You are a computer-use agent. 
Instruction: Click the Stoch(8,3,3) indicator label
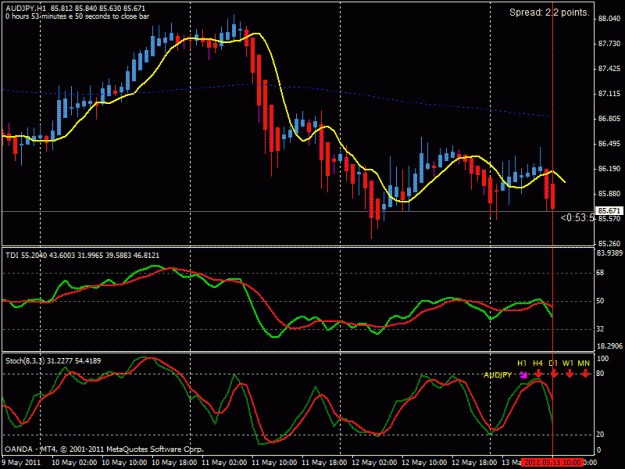[x=53, y=361]
